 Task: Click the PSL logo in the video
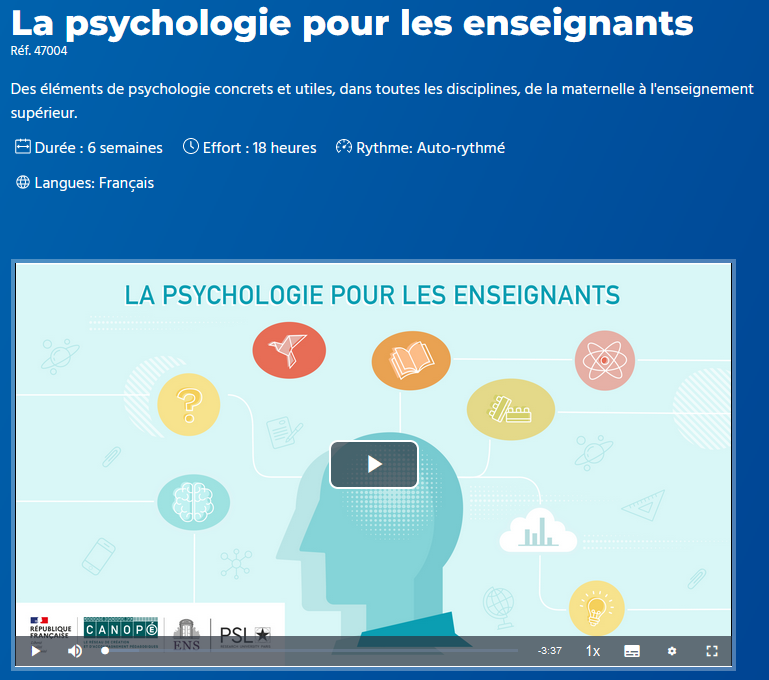[x=245, y=632]
